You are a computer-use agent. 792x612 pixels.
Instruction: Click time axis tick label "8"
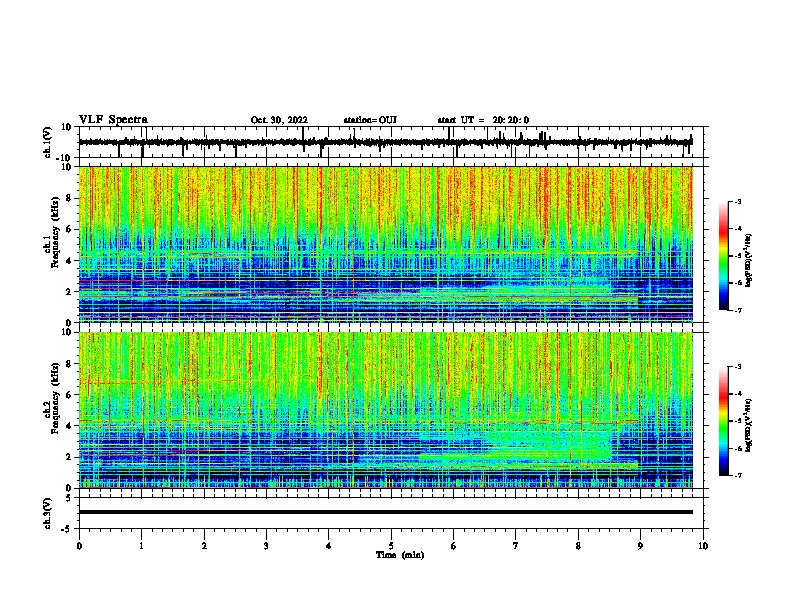click(x=578, y=546)
